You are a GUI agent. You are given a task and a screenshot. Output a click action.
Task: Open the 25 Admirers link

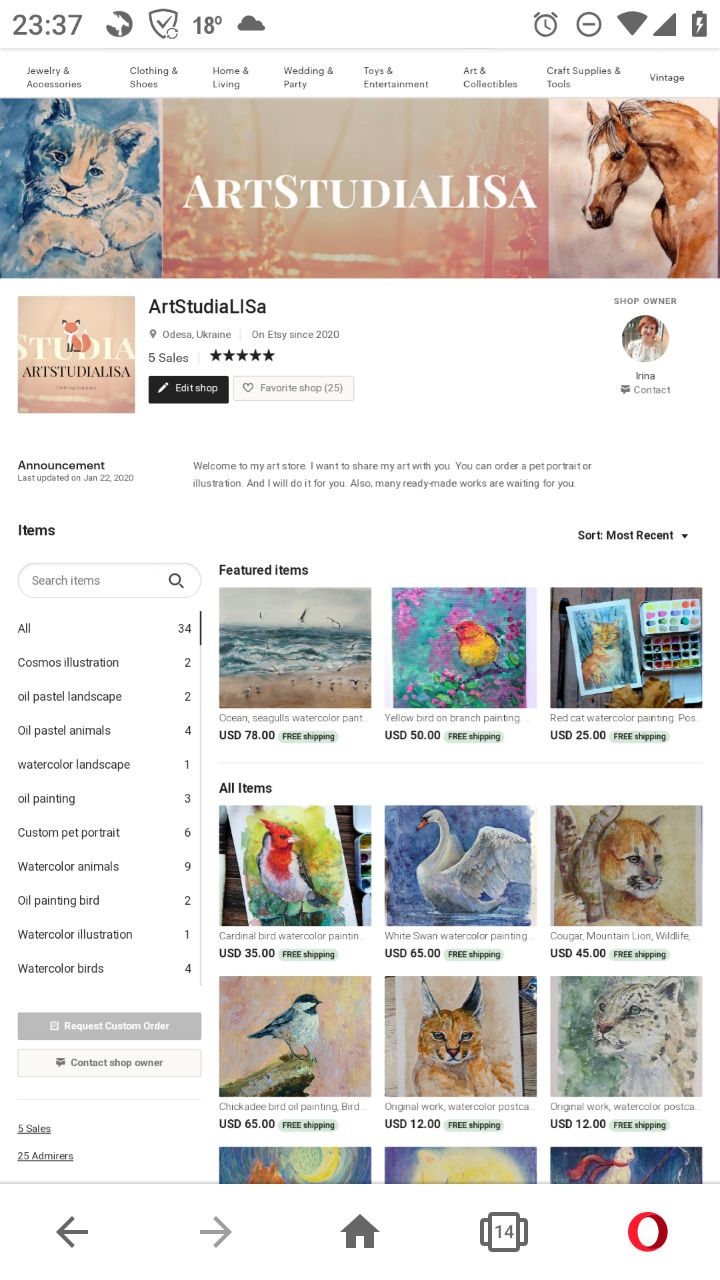tap(45, 1156)
